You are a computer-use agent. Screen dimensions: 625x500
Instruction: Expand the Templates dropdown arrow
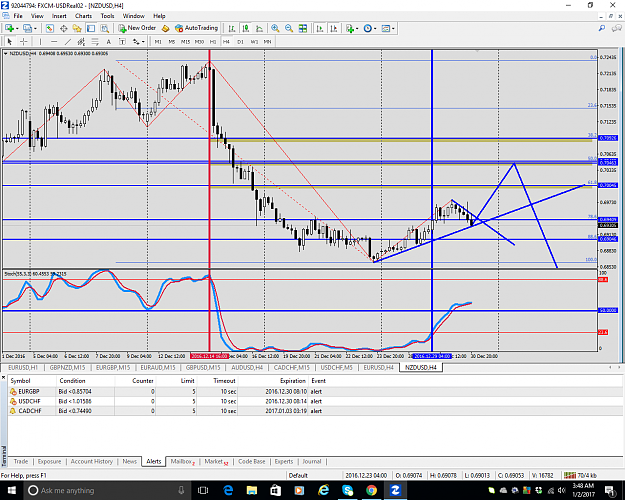point(393,29)
